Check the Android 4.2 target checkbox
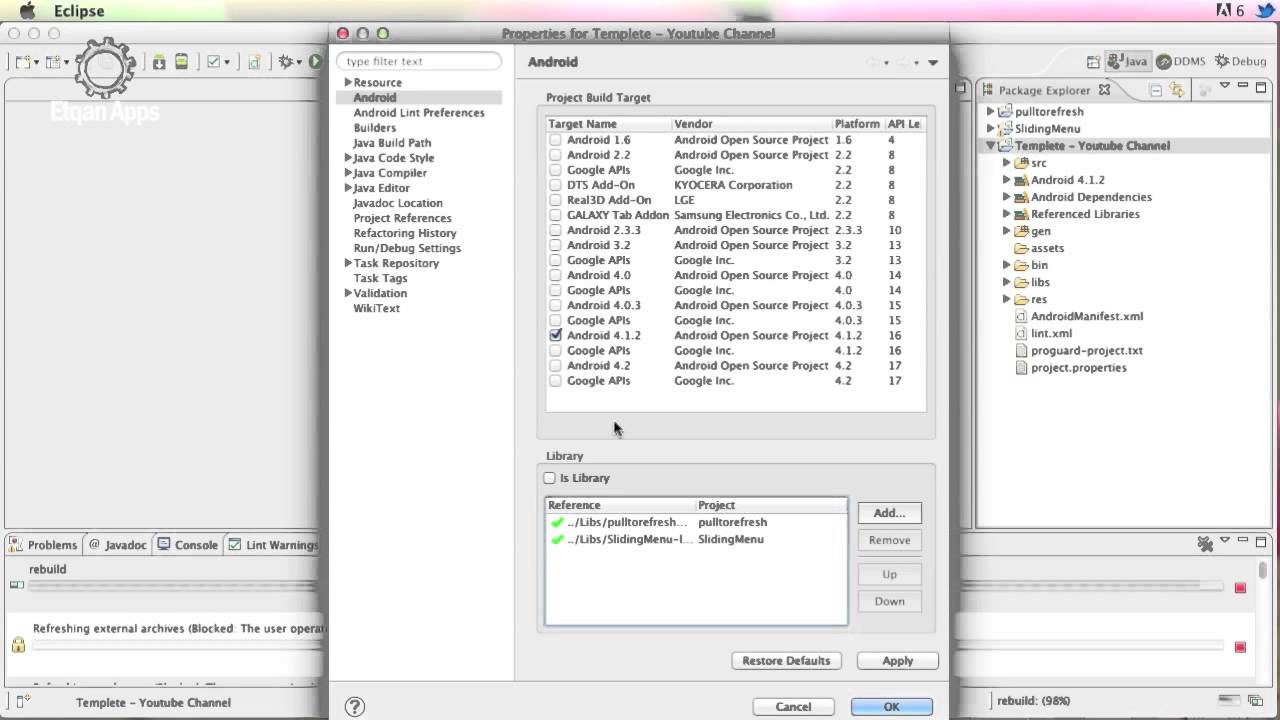This screenshot has height=720, width=1280. (555, 365)
